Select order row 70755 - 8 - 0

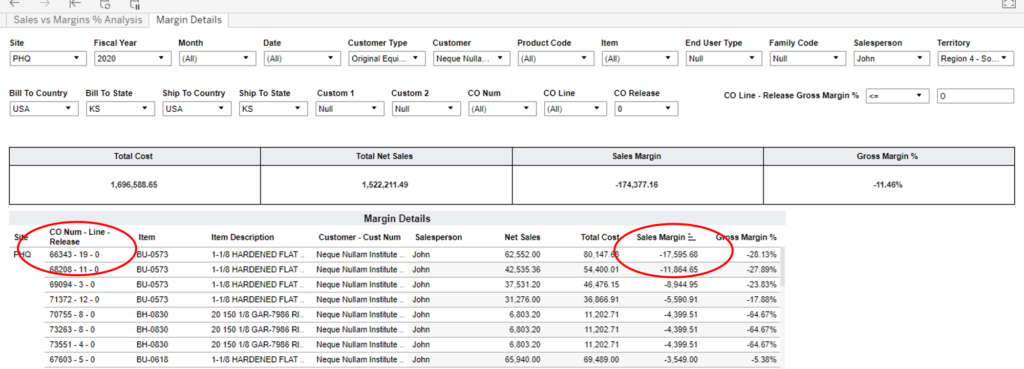(x=72, y=314)
